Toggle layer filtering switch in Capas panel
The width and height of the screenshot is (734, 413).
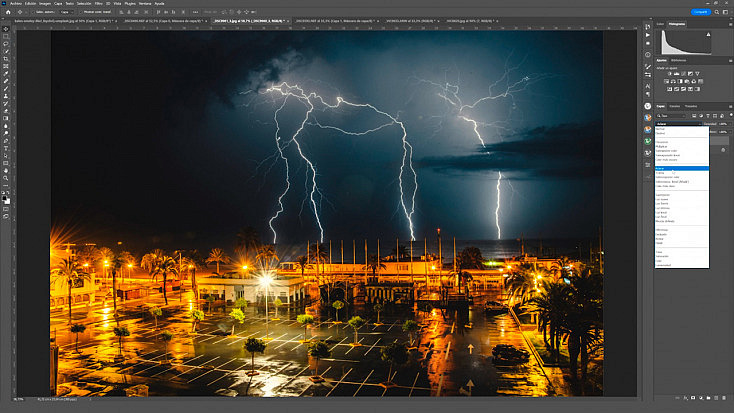click(x=731, y=114)
